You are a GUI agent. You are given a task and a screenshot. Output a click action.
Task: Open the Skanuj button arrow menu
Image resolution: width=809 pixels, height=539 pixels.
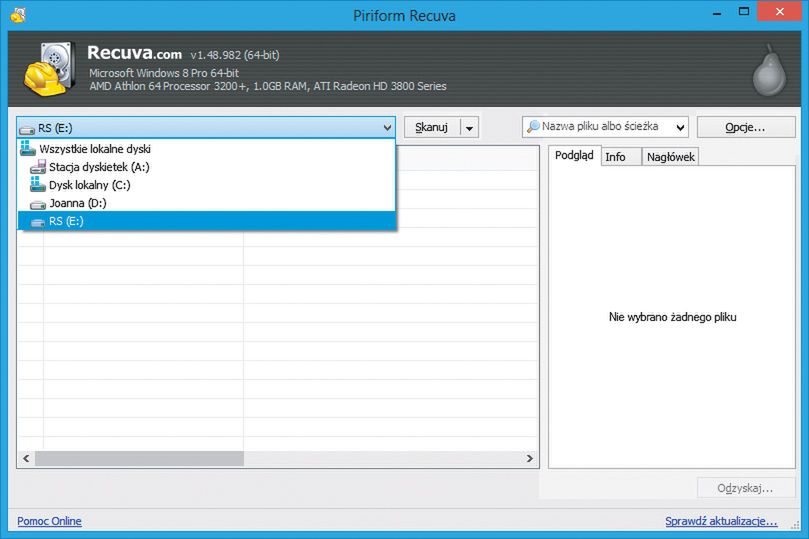coord(469,128)
